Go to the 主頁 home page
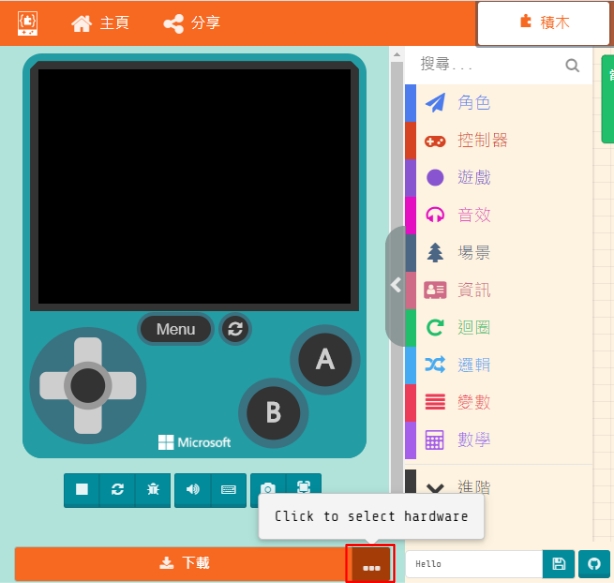This screenshot has height=583, width=614. [x=100, y=23]
